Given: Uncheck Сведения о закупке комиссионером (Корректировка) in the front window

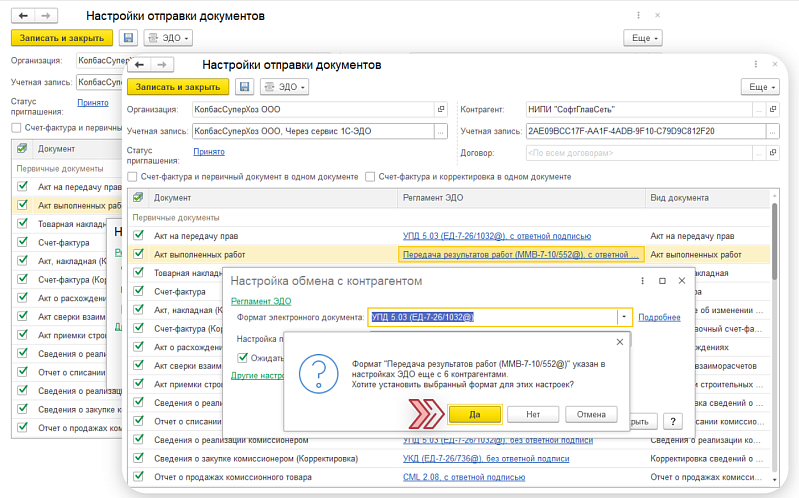Looking at the screenshot, I should click(x=138, y=458).
